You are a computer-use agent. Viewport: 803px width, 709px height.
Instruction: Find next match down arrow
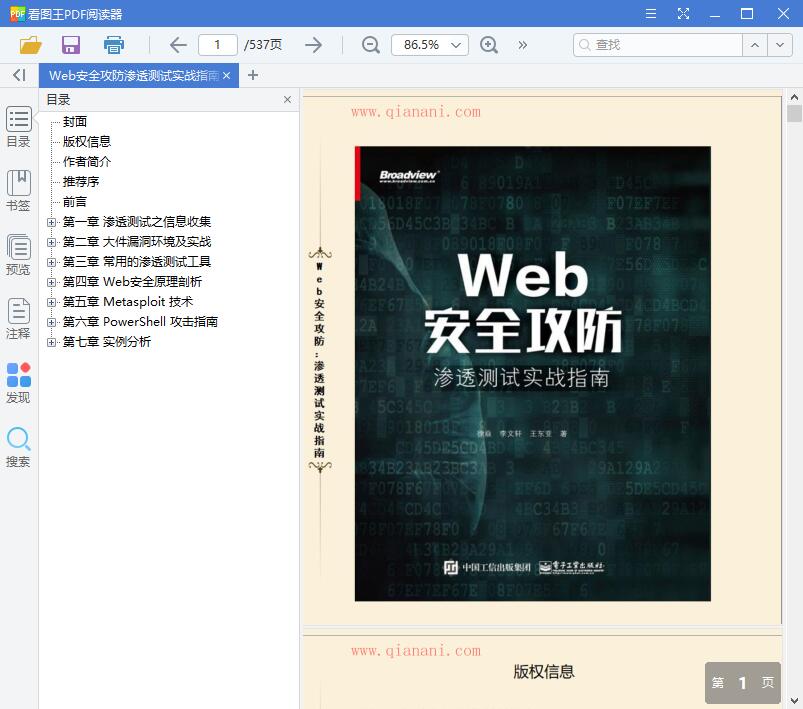[779, 45]
